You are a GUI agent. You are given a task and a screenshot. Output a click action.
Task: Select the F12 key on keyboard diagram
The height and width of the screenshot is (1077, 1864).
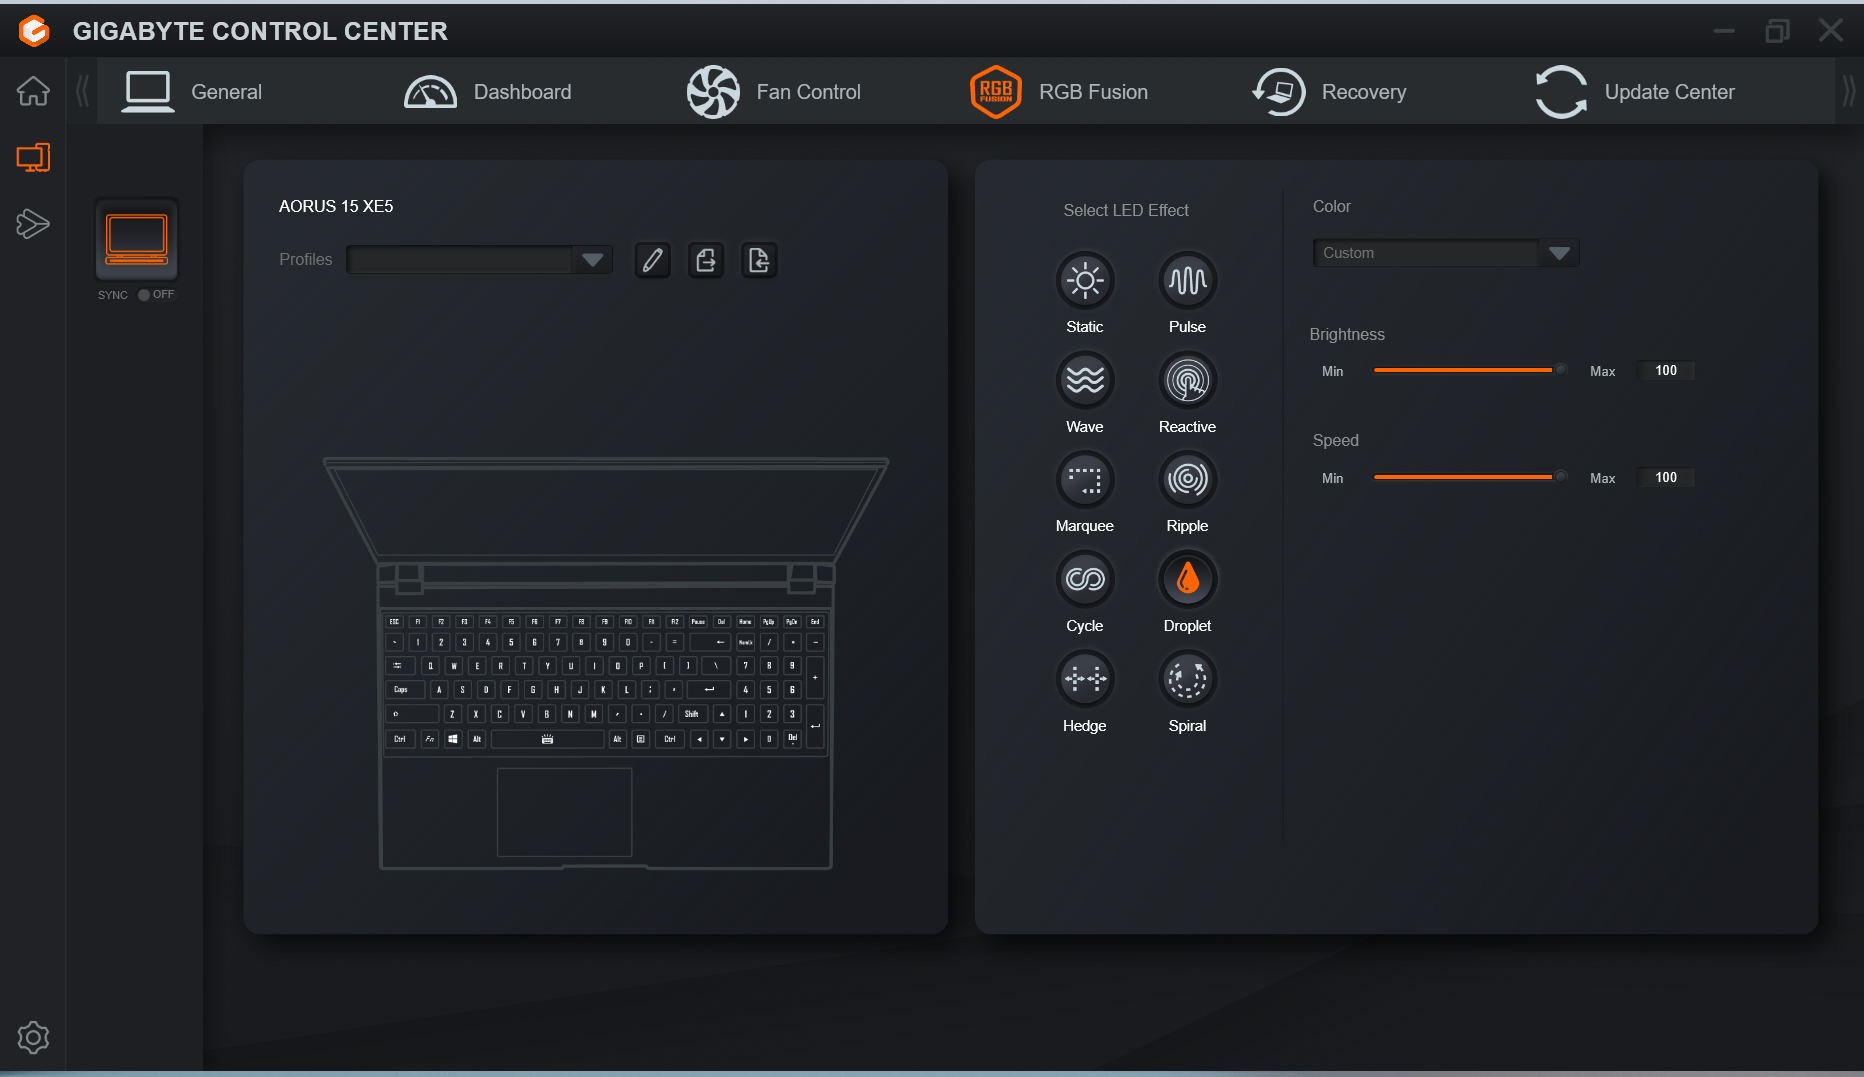click(x=675, y=621)
